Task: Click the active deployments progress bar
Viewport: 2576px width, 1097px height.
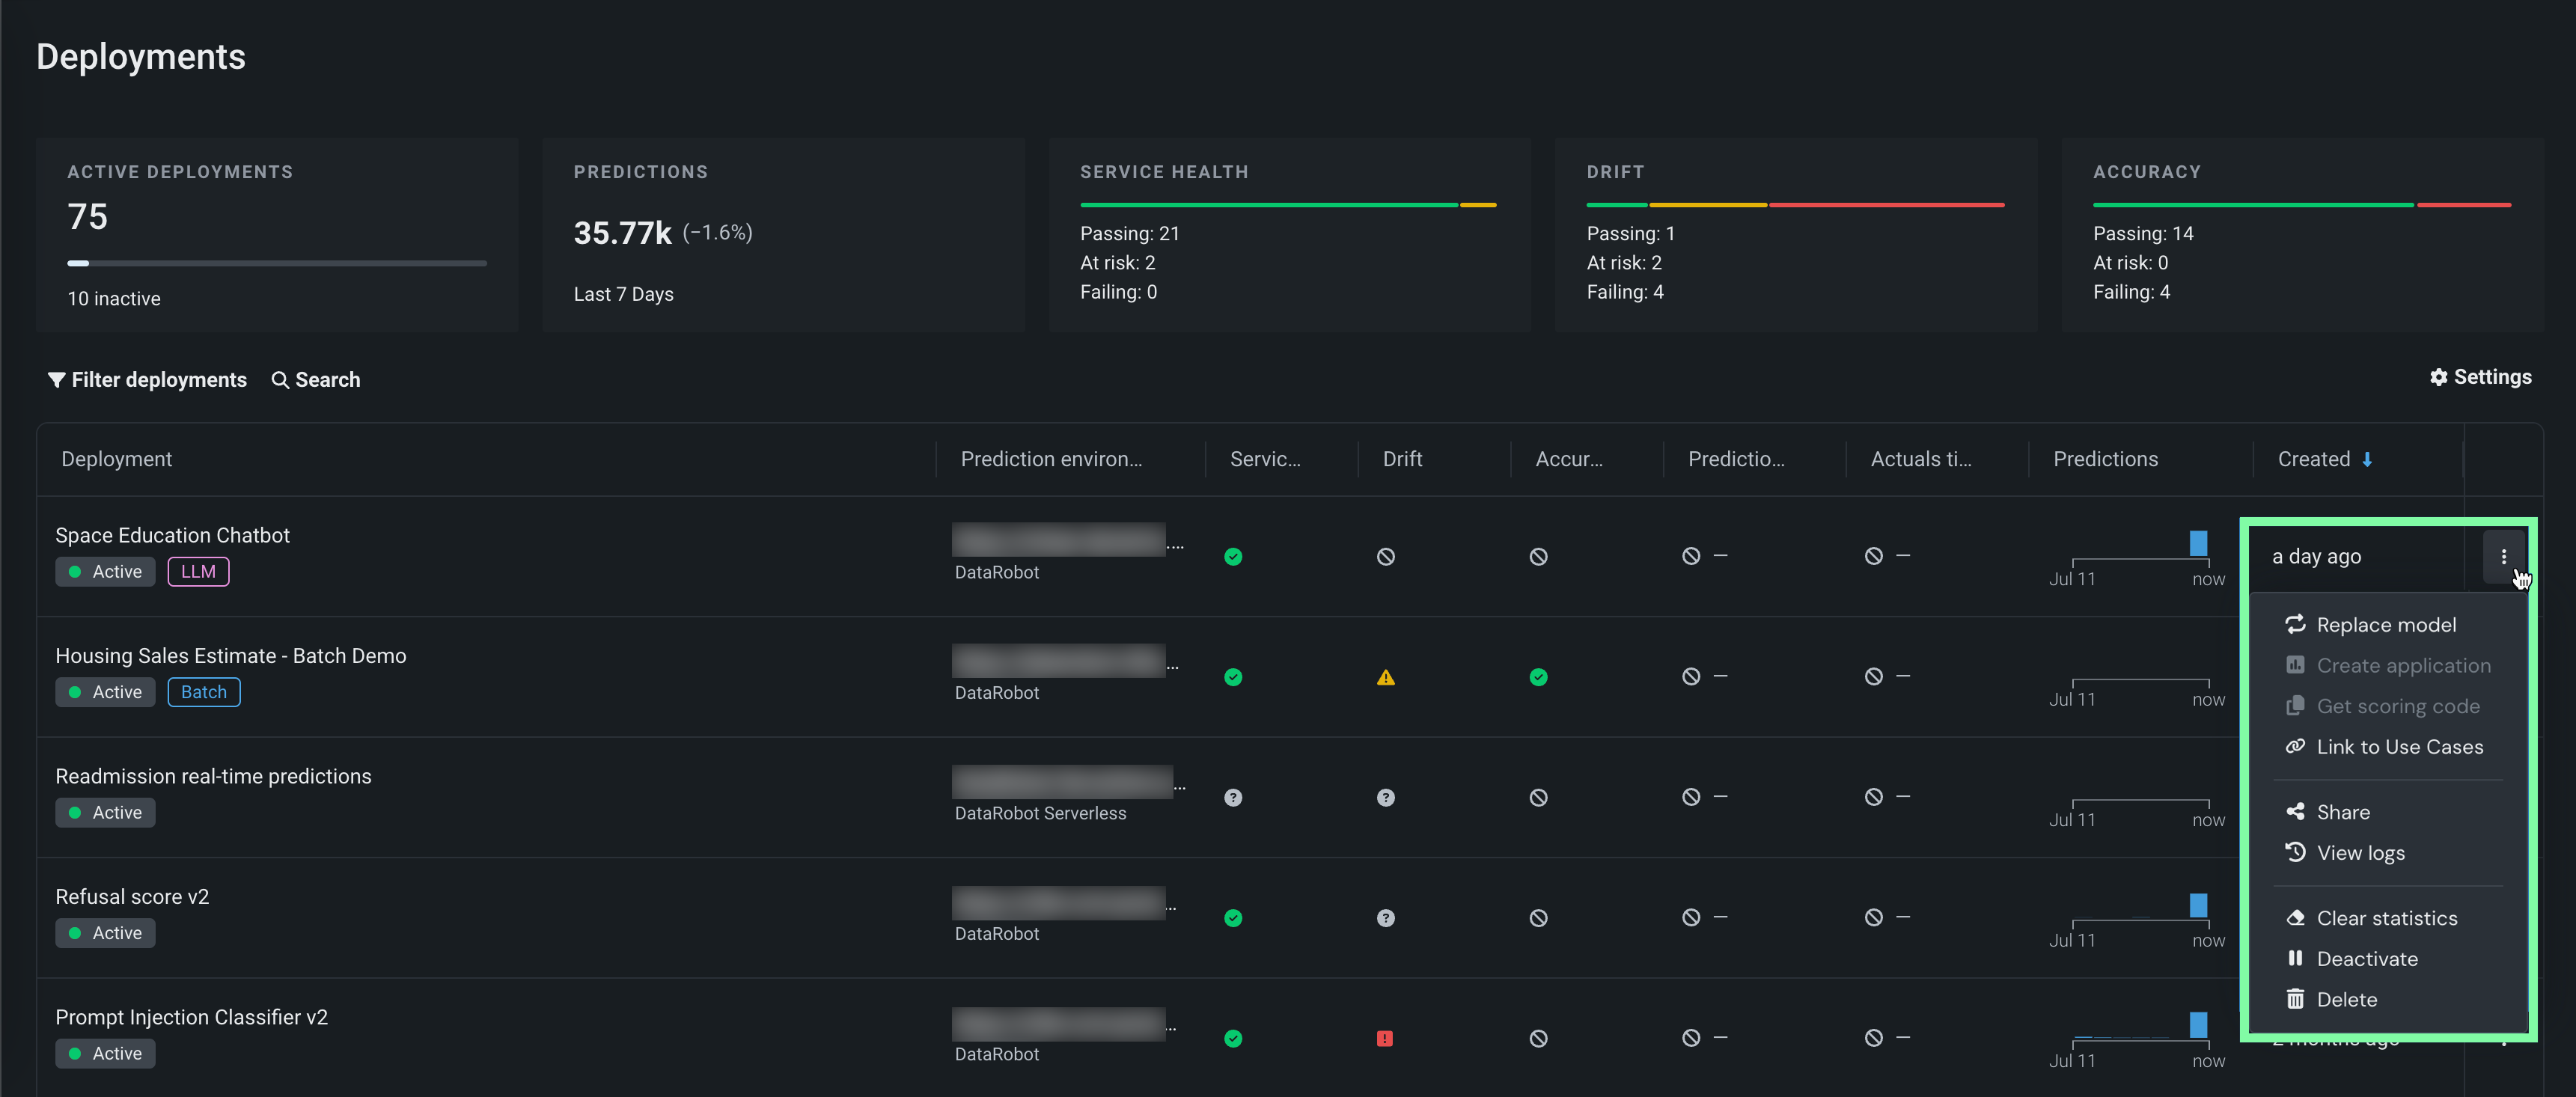Action: (x=277, y=263)
